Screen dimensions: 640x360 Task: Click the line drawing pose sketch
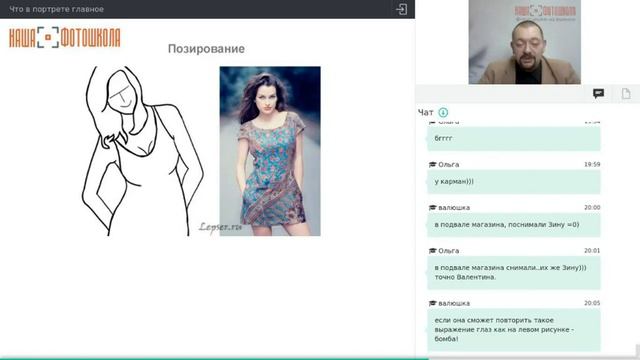point(142,151)
